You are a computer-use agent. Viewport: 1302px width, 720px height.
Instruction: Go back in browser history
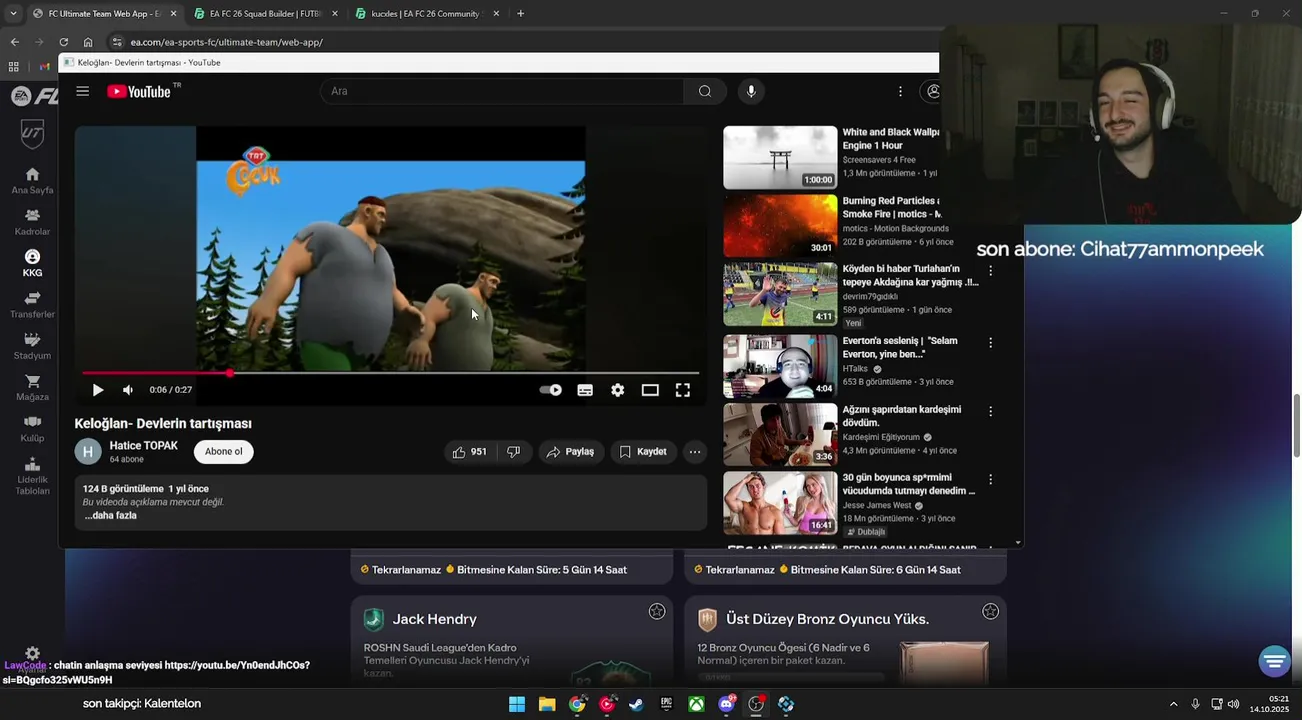coord(14,42)
